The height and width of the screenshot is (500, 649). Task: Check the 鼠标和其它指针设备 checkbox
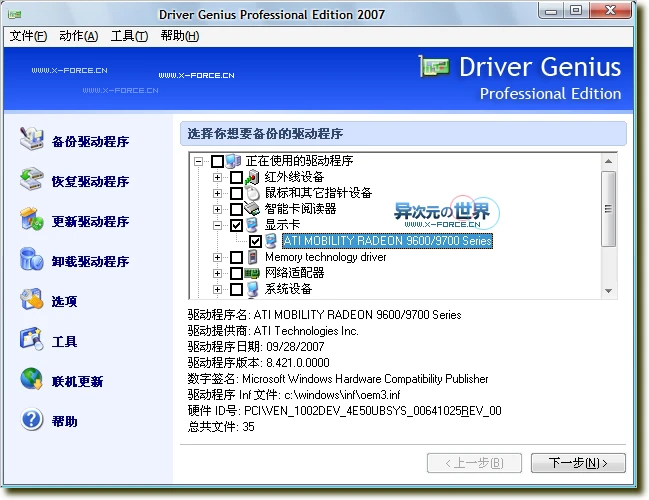(x=236, y=193)
